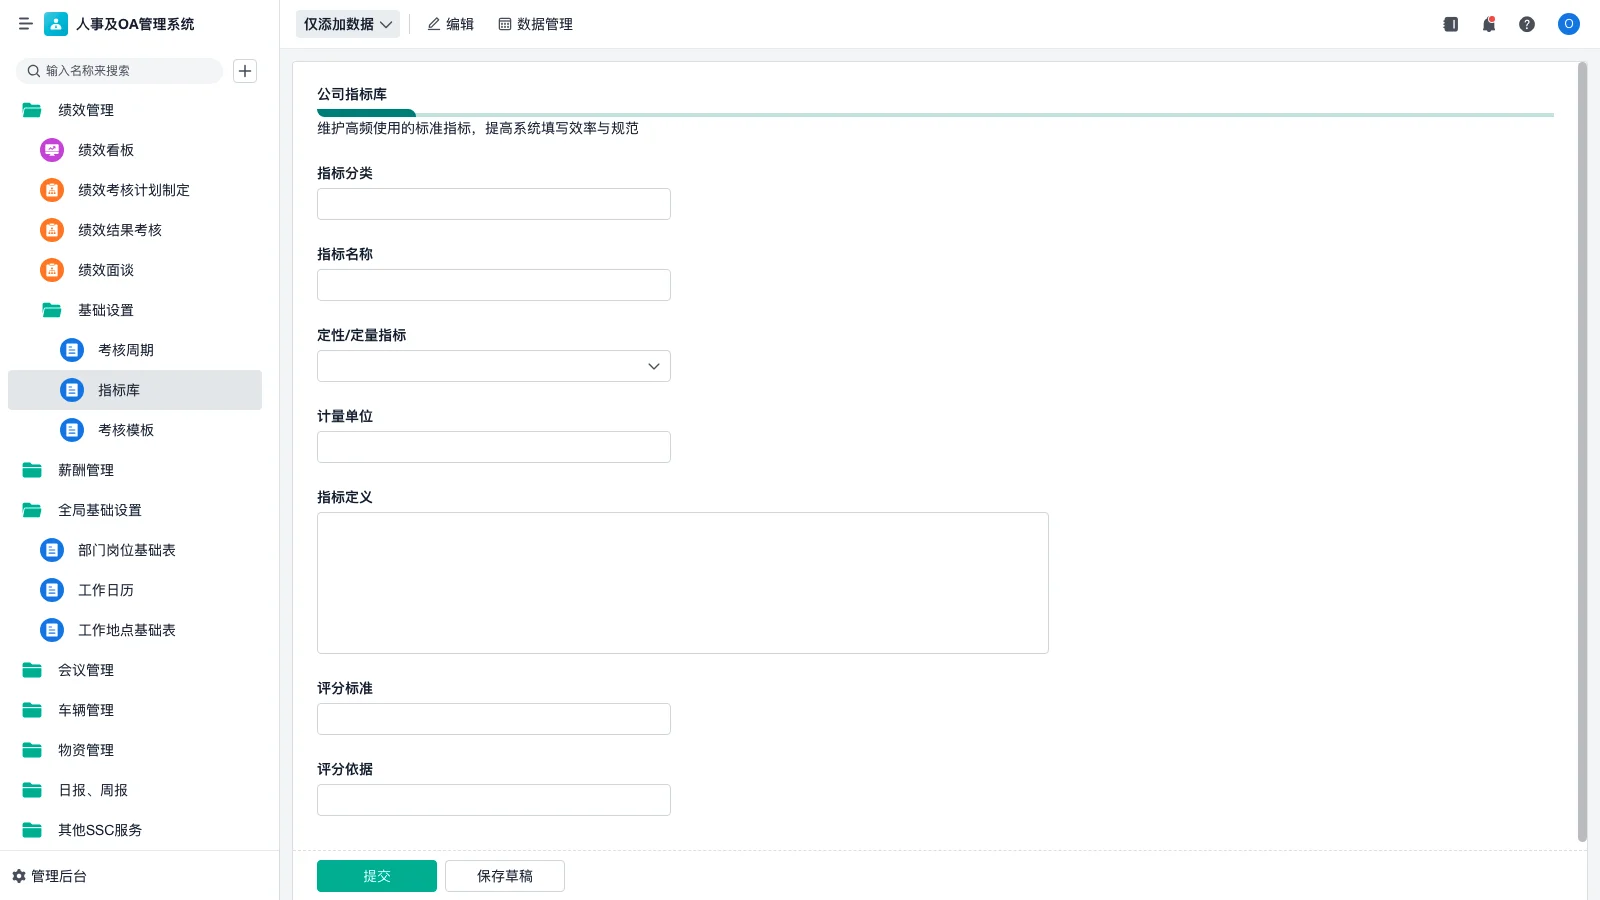Image resolution: width=1600 pixels, height=900 pixels.
Task: Open the help question mark icon
Action: (x=1527, y=24)
